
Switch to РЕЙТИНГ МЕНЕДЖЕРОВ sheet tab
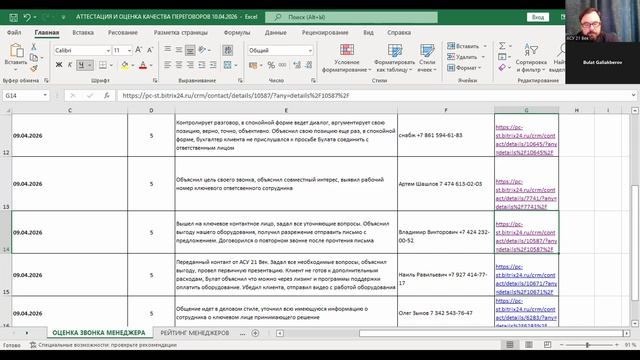[195, 333]
